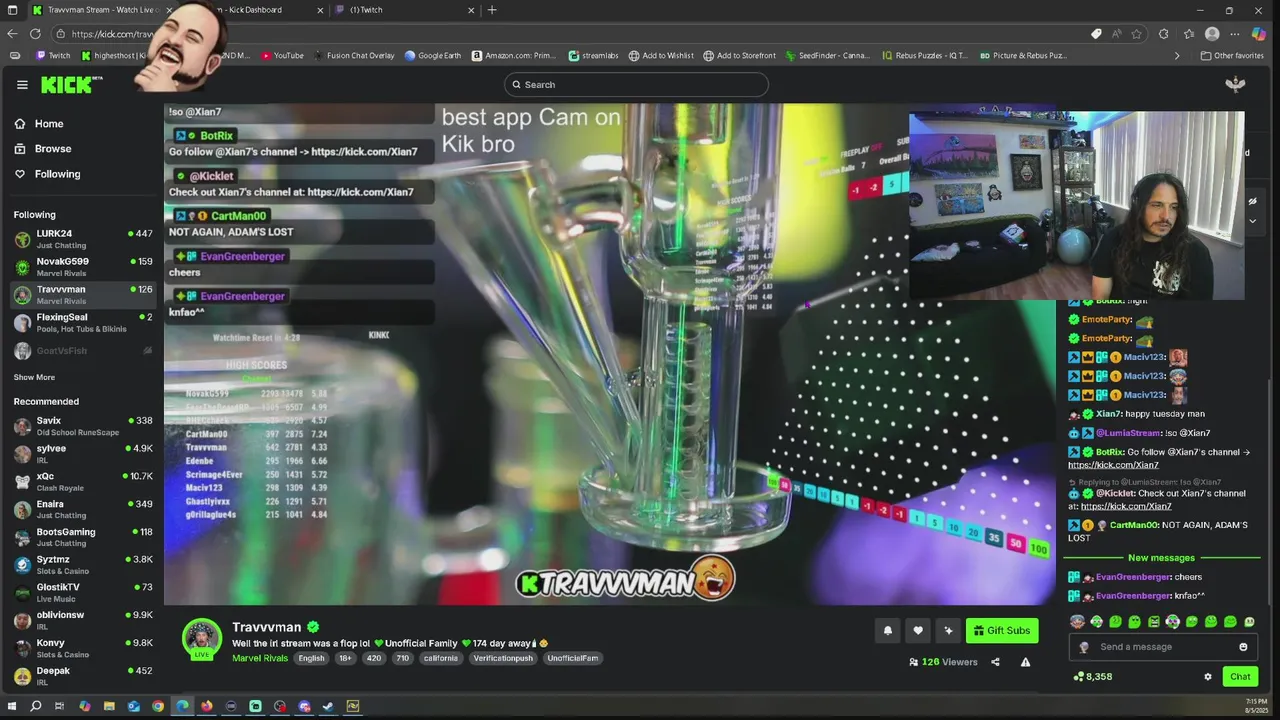Click the 18+ tag
The width and height of the screenshot is (1280, 720).
[345, 658]
